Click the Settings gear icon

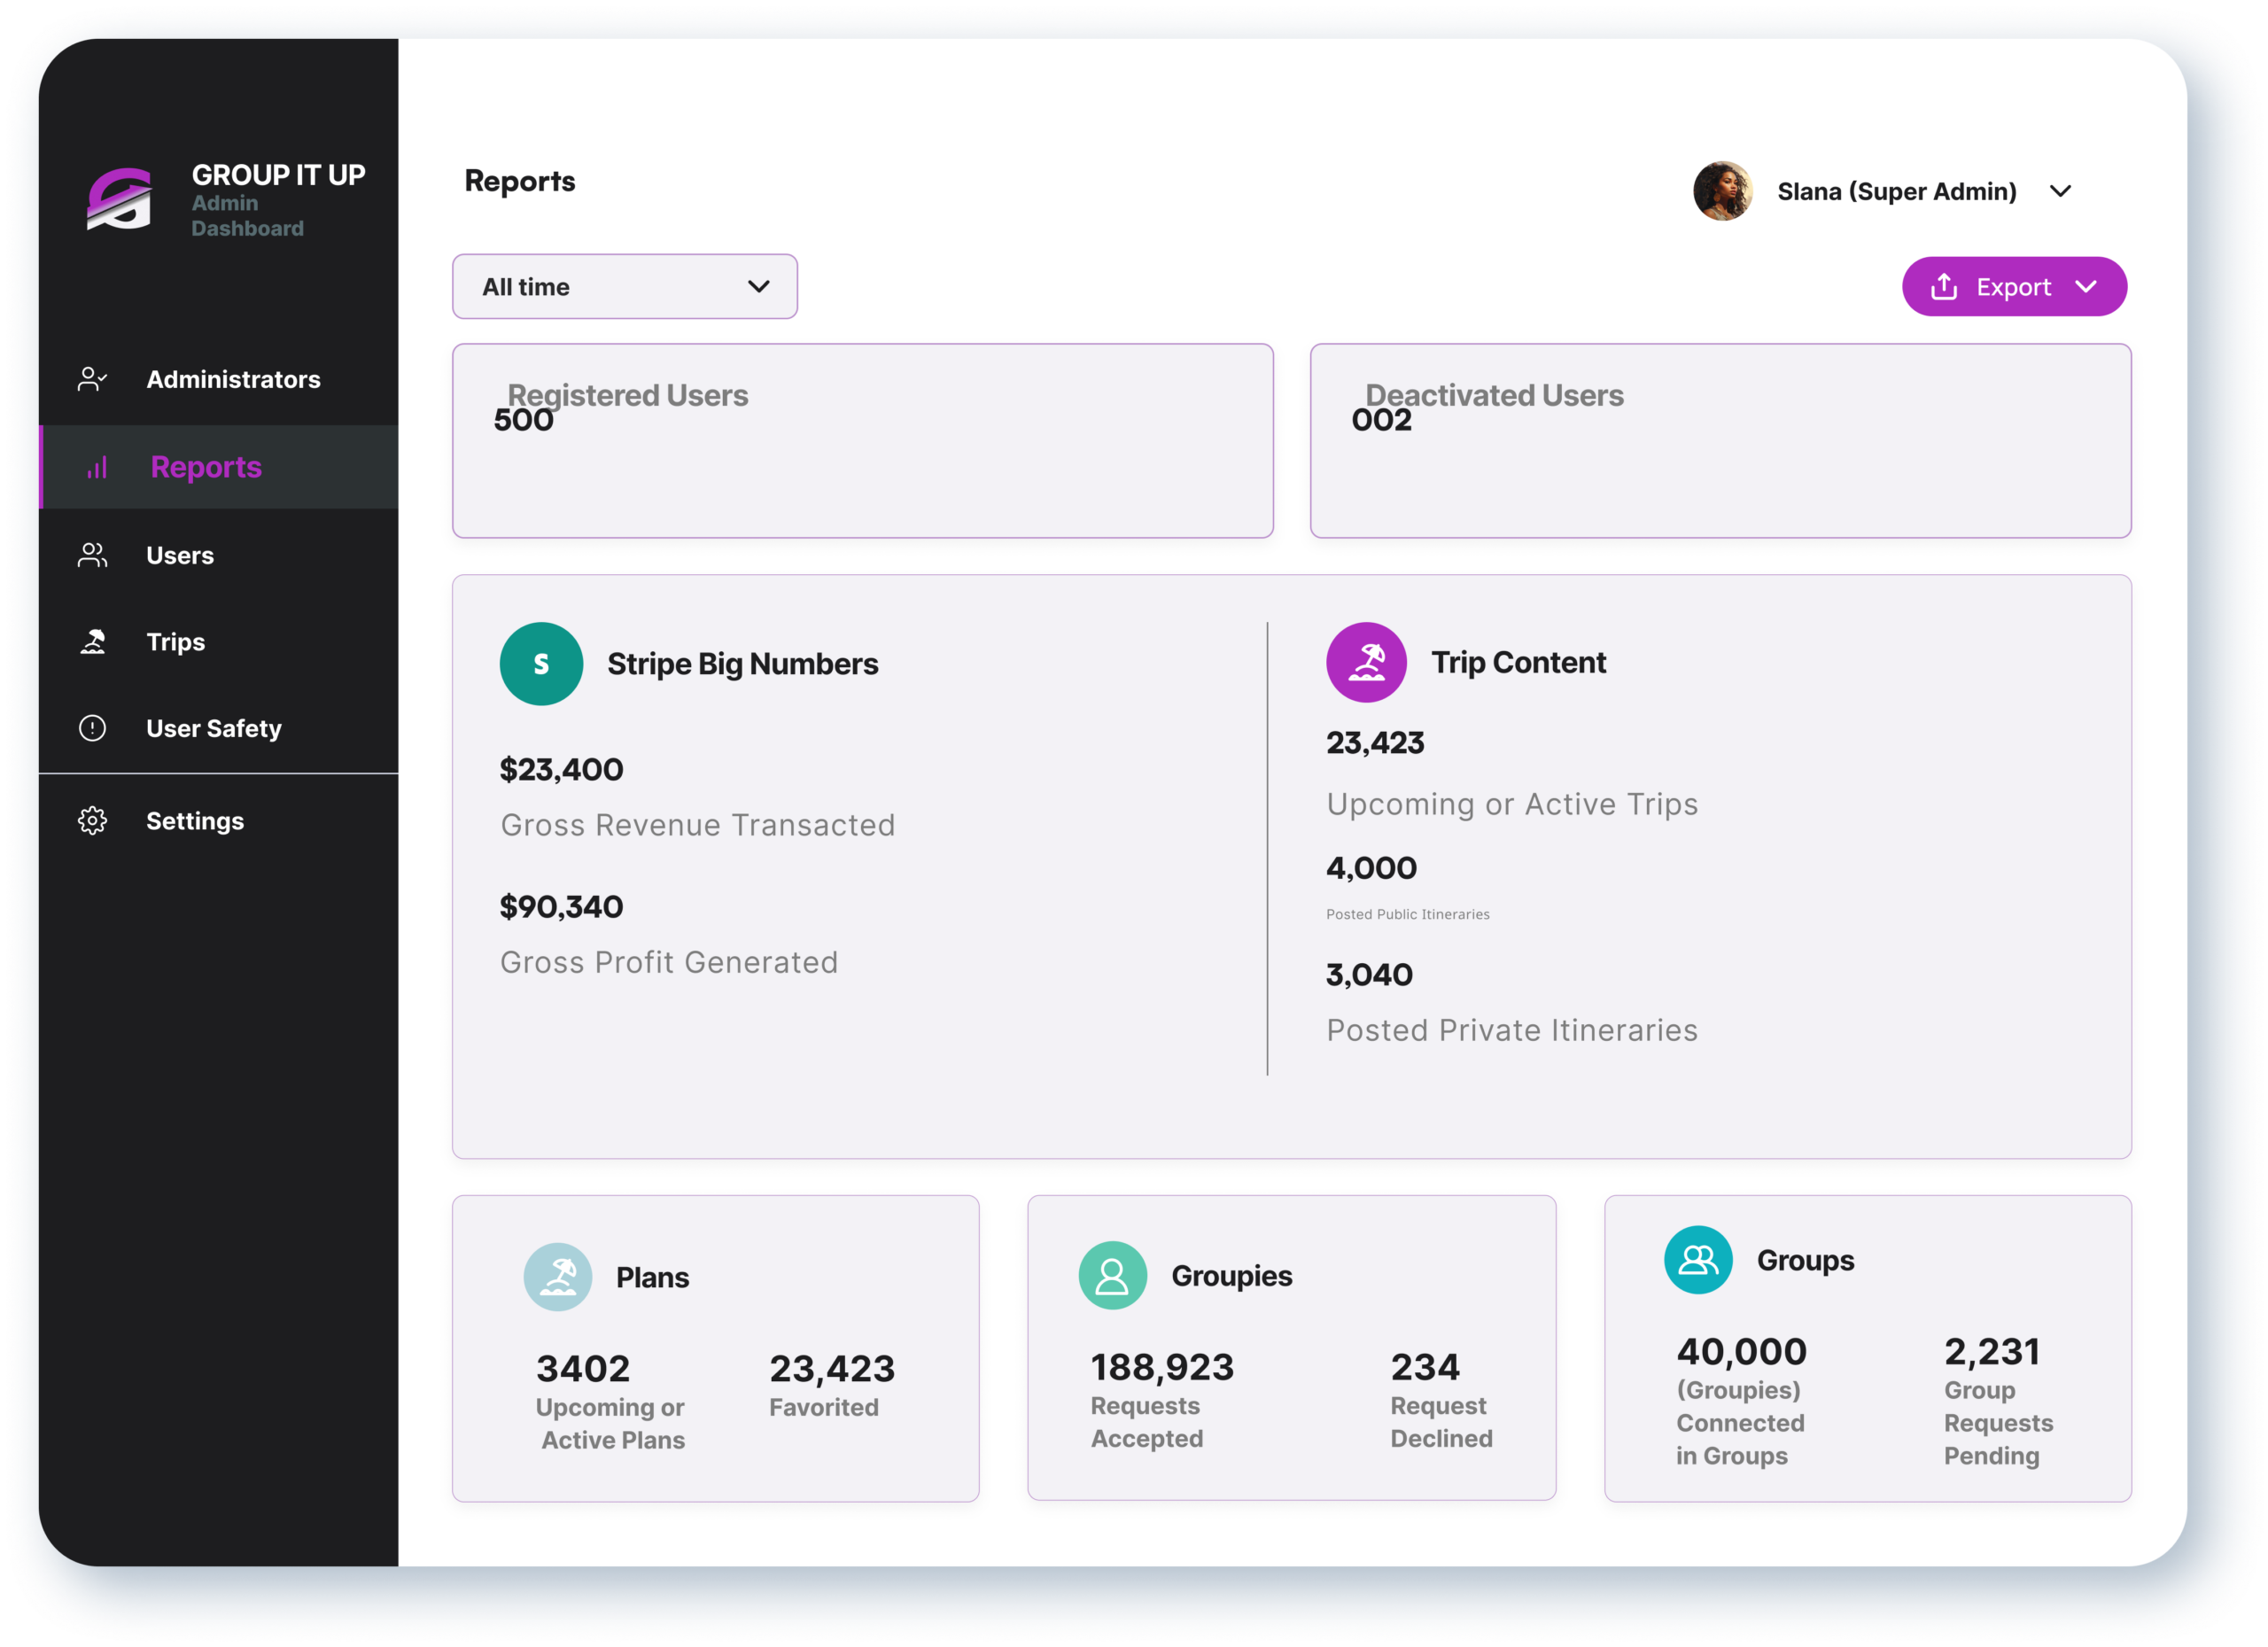tap(92, 821)
